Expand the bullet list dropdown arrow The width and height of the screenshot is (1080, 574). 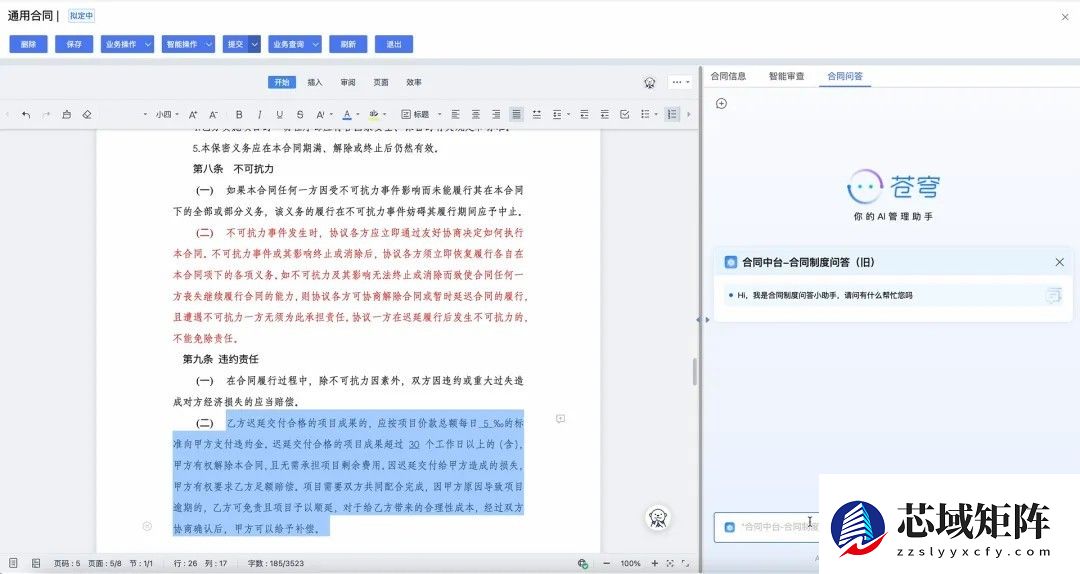656,114
